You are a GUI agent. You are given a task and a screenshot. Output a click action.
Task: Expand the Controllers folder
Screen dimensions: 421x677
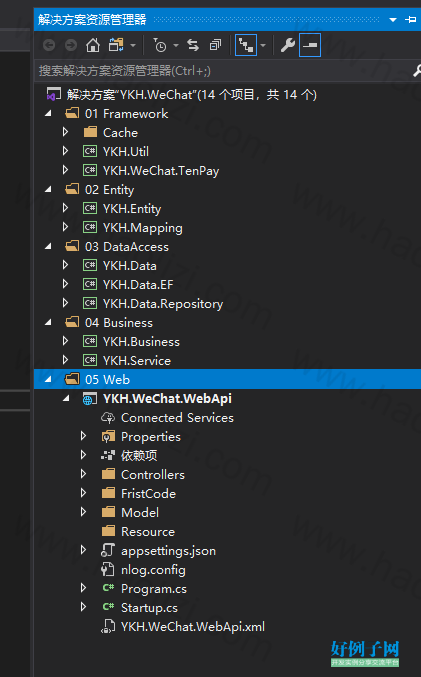84,474
